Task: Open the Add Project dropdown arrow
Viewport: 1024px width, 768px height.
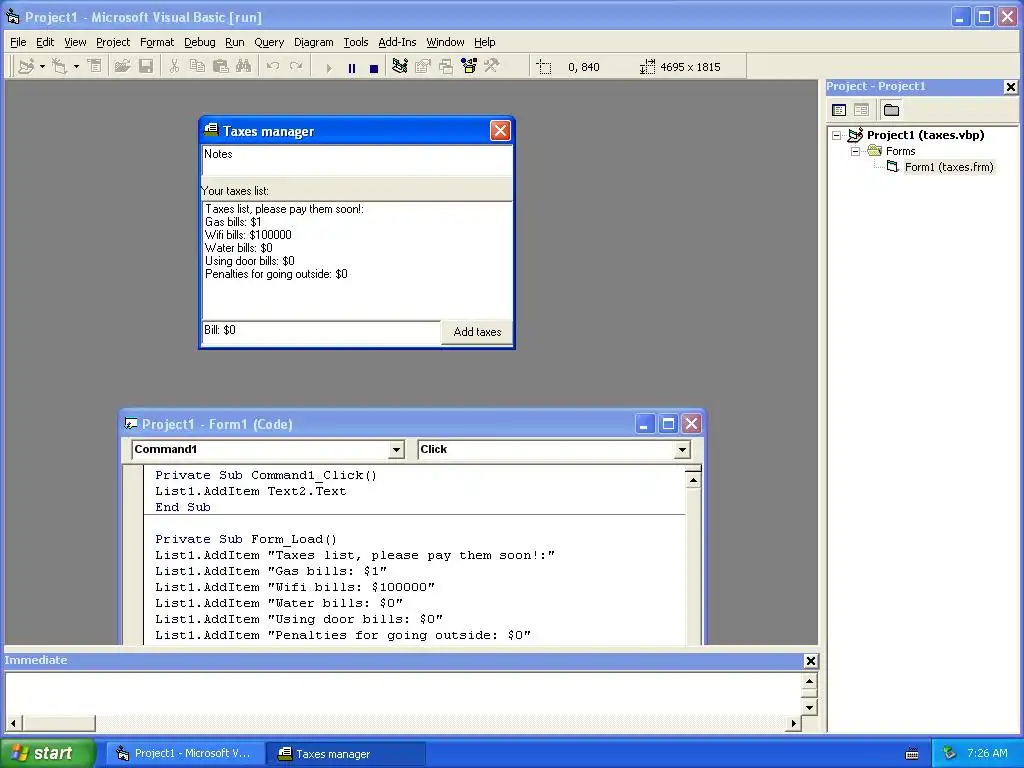Action: point(42,67)
